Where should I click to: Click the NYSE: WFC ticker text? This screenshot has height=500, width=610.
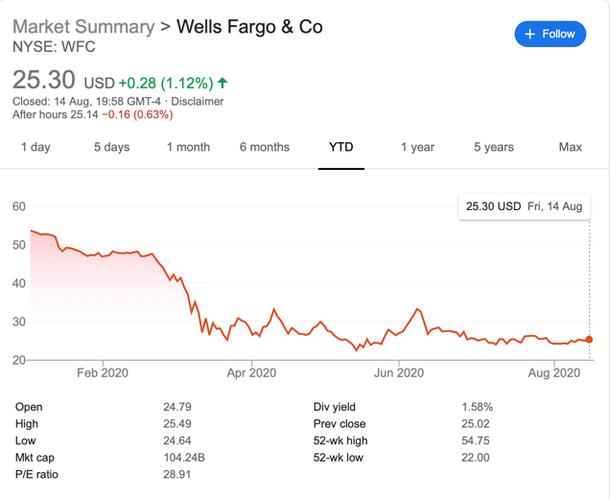click(x=54, y=47)
